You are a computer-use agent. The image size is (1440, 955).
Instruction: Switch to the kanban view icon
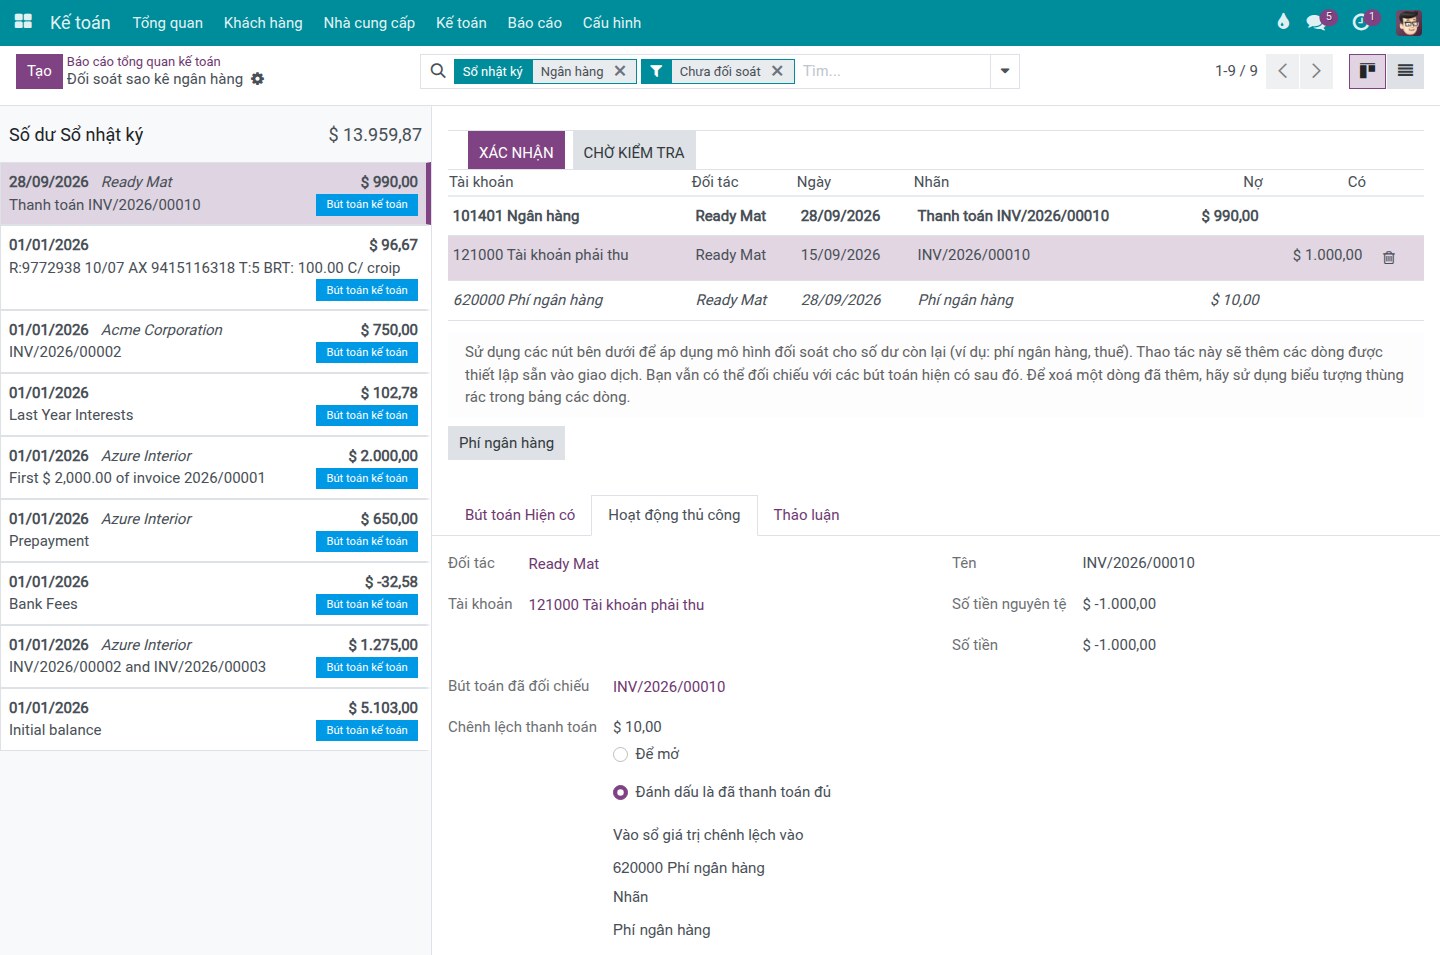[1367, 71]
